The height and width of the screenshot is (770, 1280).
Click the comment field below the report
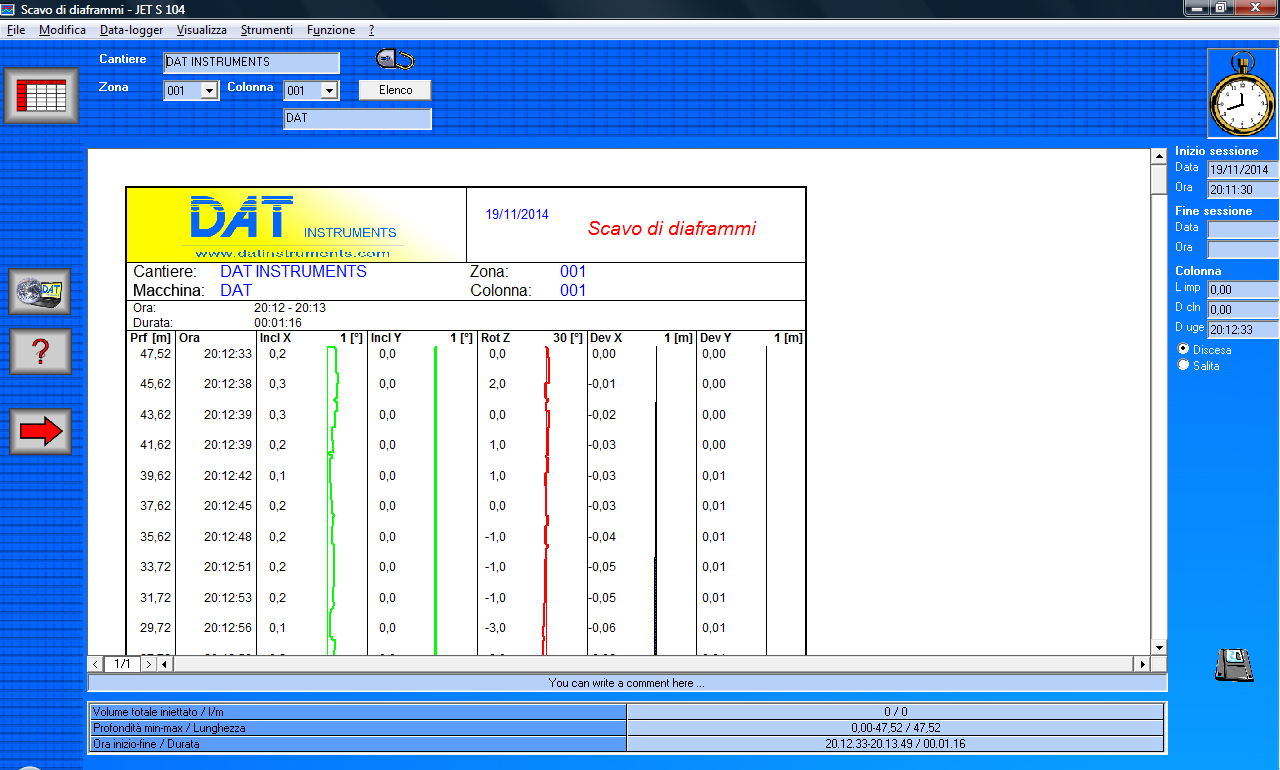click(x=627, y=683)
